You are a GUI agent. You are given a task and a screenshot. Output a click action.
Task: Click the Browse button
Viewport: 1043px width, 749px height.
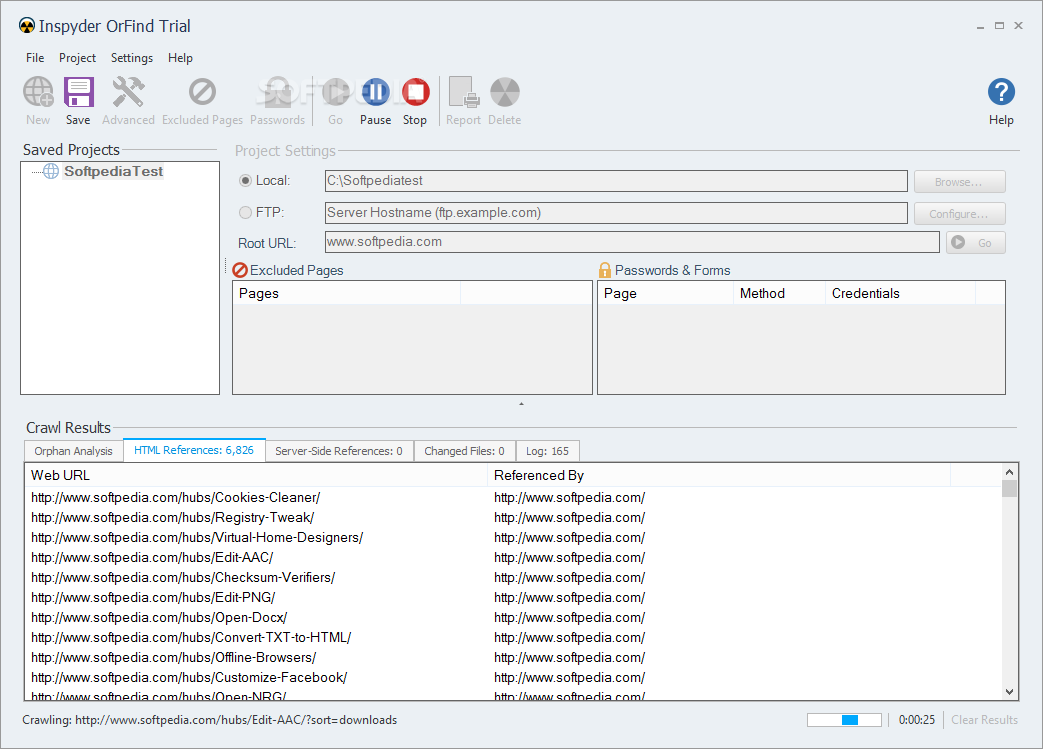[x=959, y=182]
